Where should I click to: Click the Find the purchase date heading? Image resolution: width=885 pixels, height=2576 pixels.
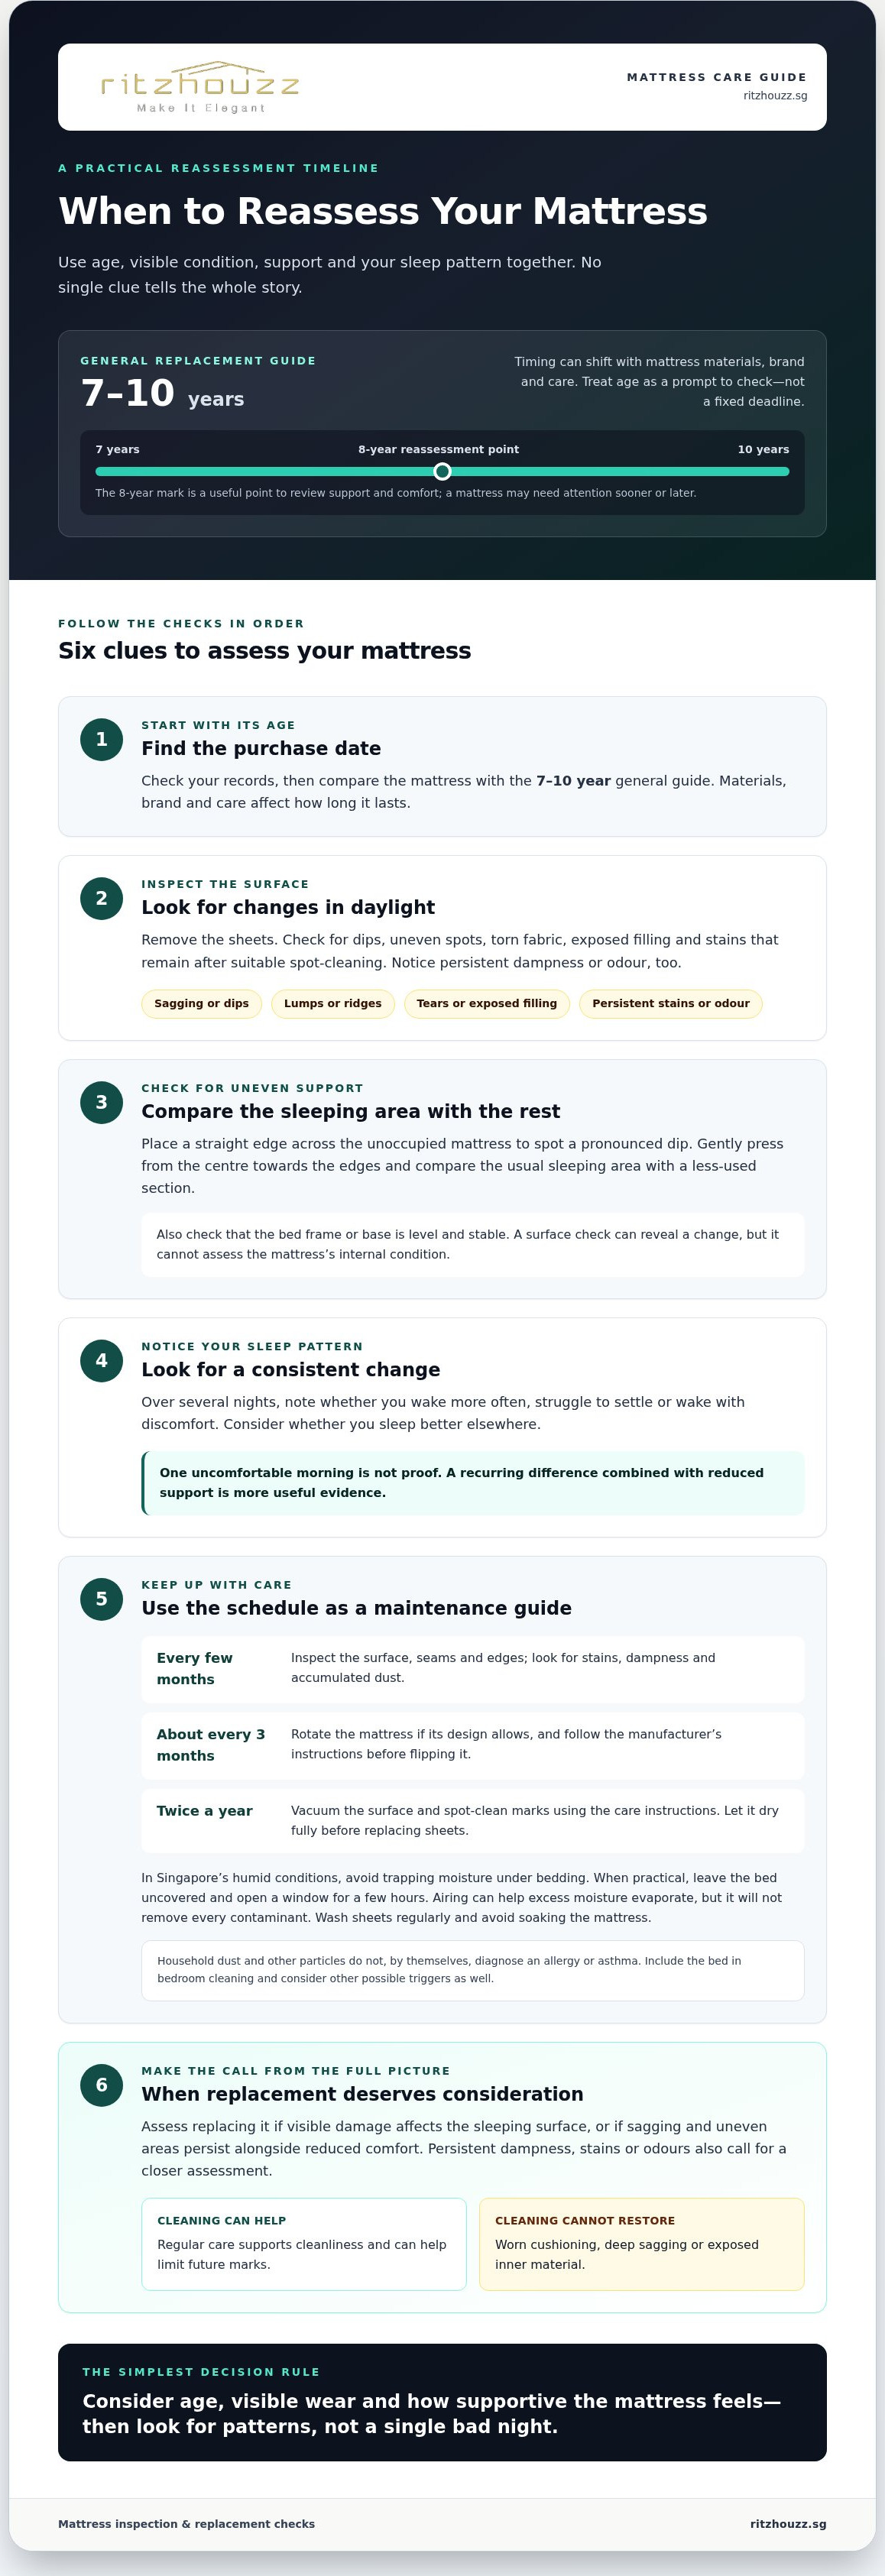point(261,749)
